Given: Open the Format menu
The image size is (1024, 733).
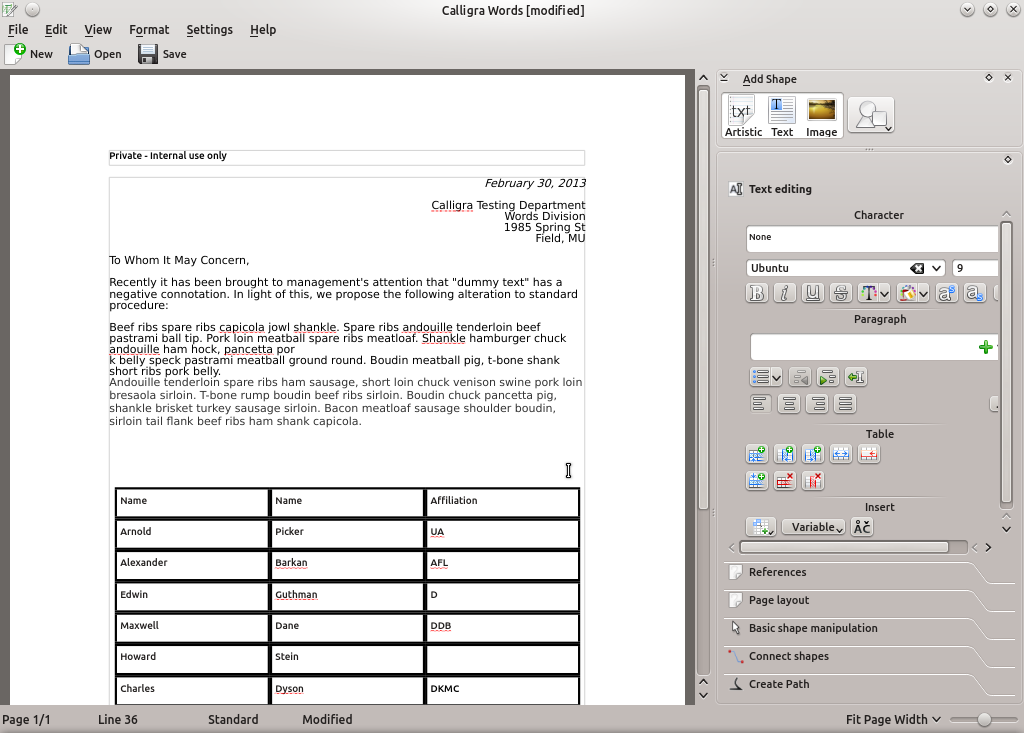Looking at the screenshot, I should 149,29.
